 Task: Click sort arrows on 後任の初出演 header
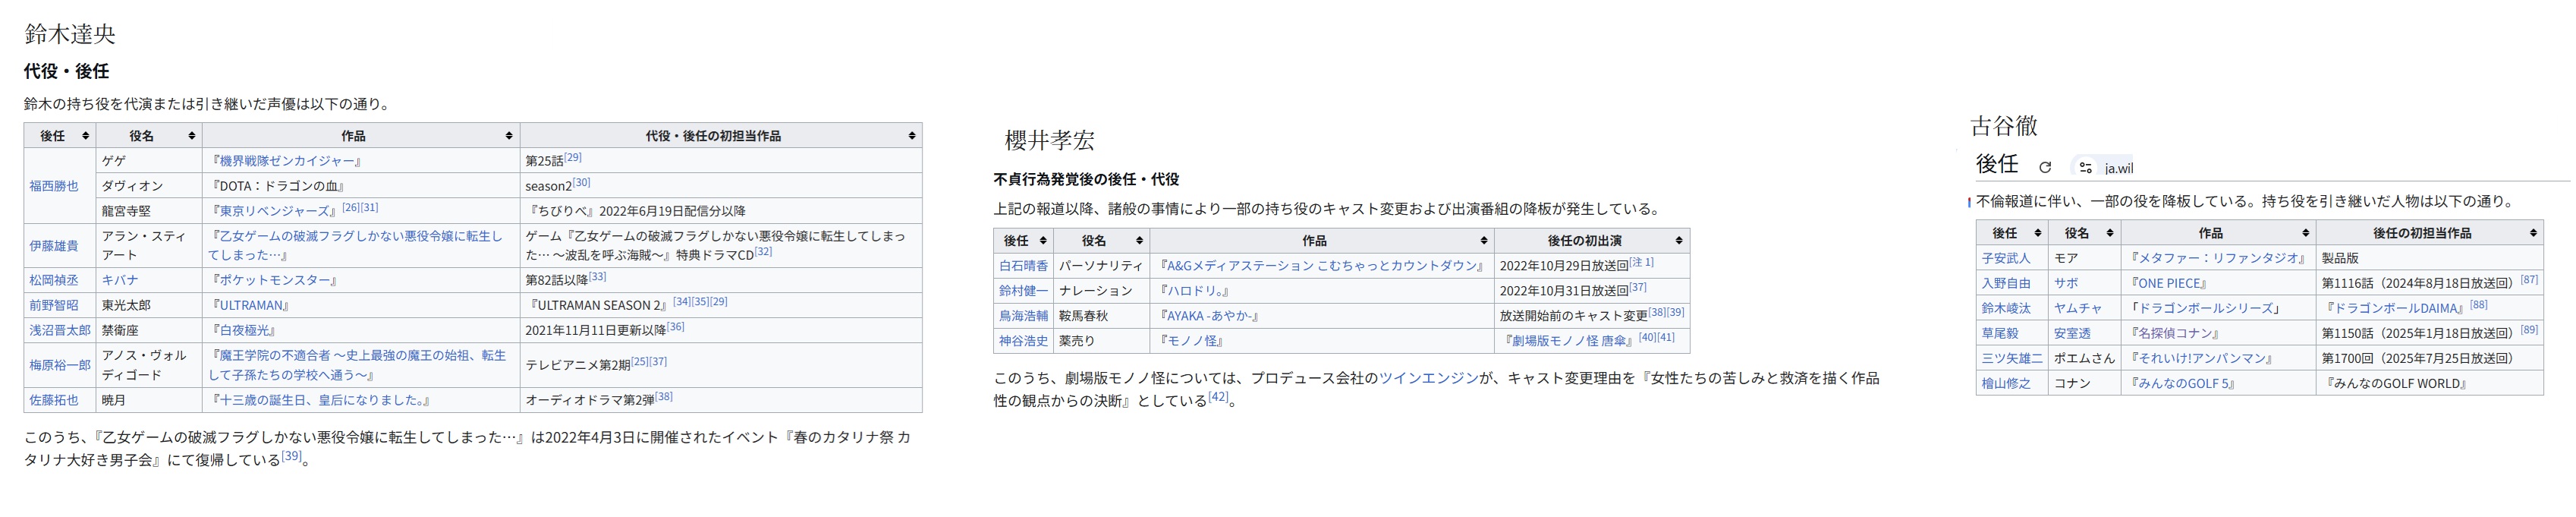(x=1678, y=241)
